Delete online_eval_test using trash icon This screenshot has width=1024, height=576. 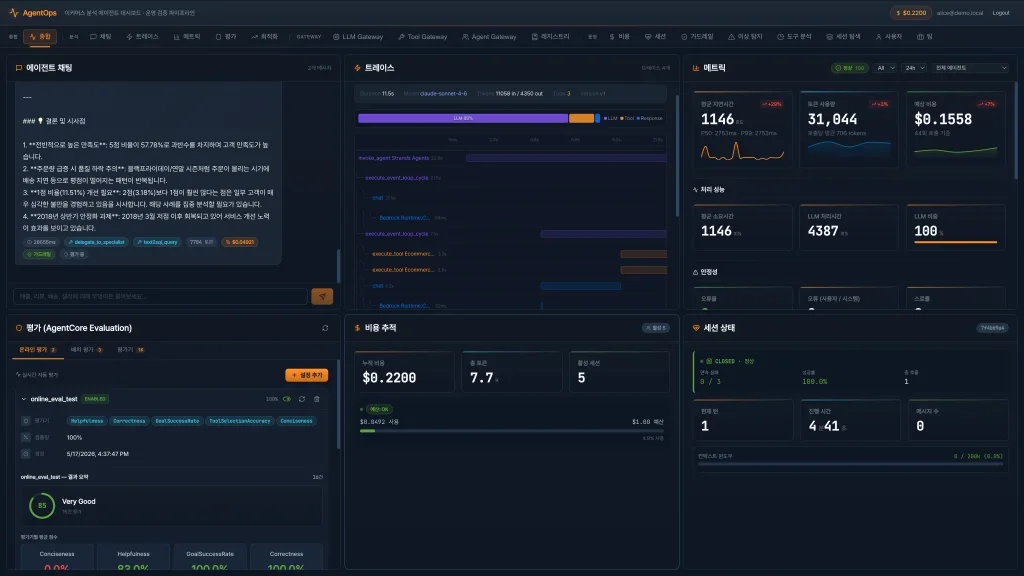click(x=317, y=399)
